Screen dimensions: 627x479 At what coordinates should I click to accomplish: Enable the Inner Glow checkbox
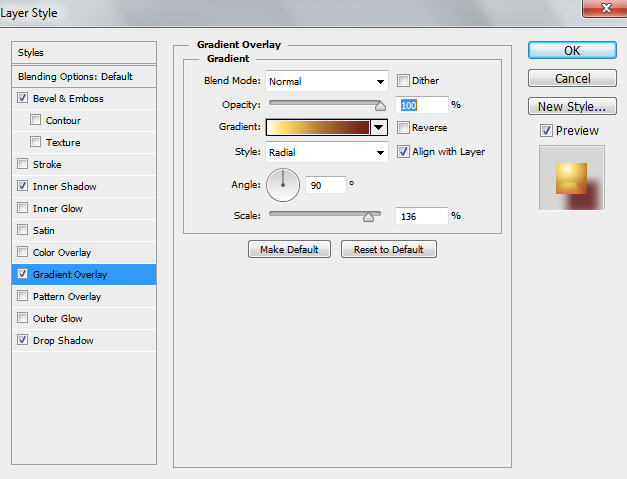[22, 208]
